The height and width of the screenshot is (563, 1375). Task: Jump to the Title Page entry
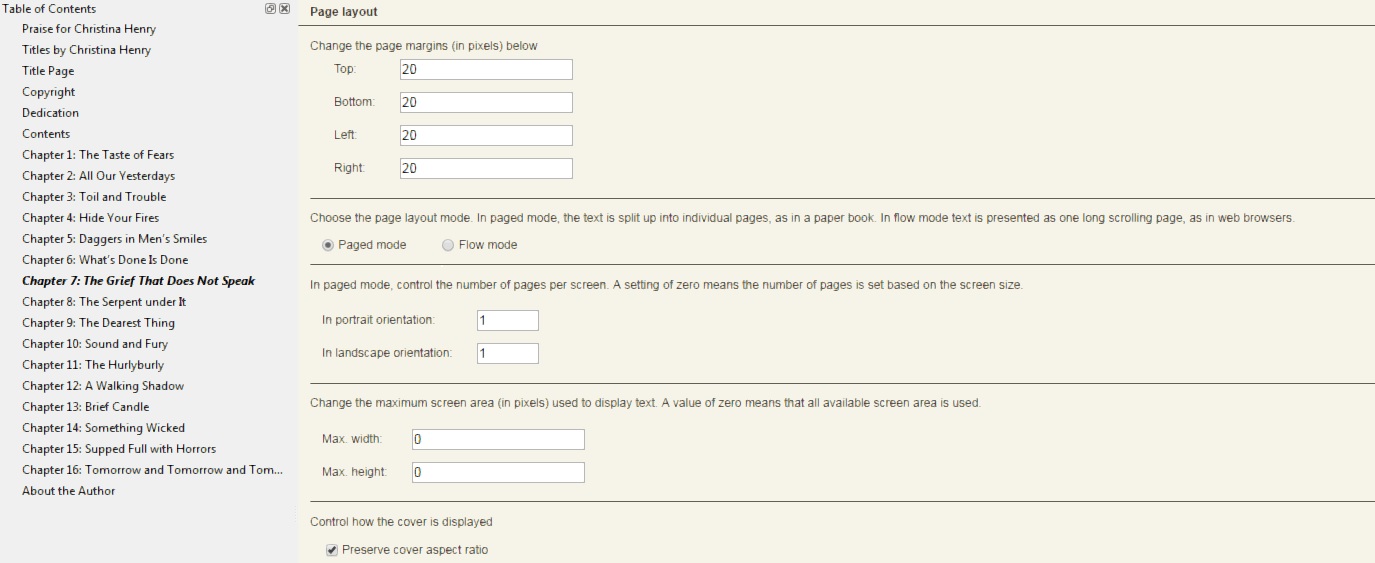pyautogui.click(x=48, y=71)
